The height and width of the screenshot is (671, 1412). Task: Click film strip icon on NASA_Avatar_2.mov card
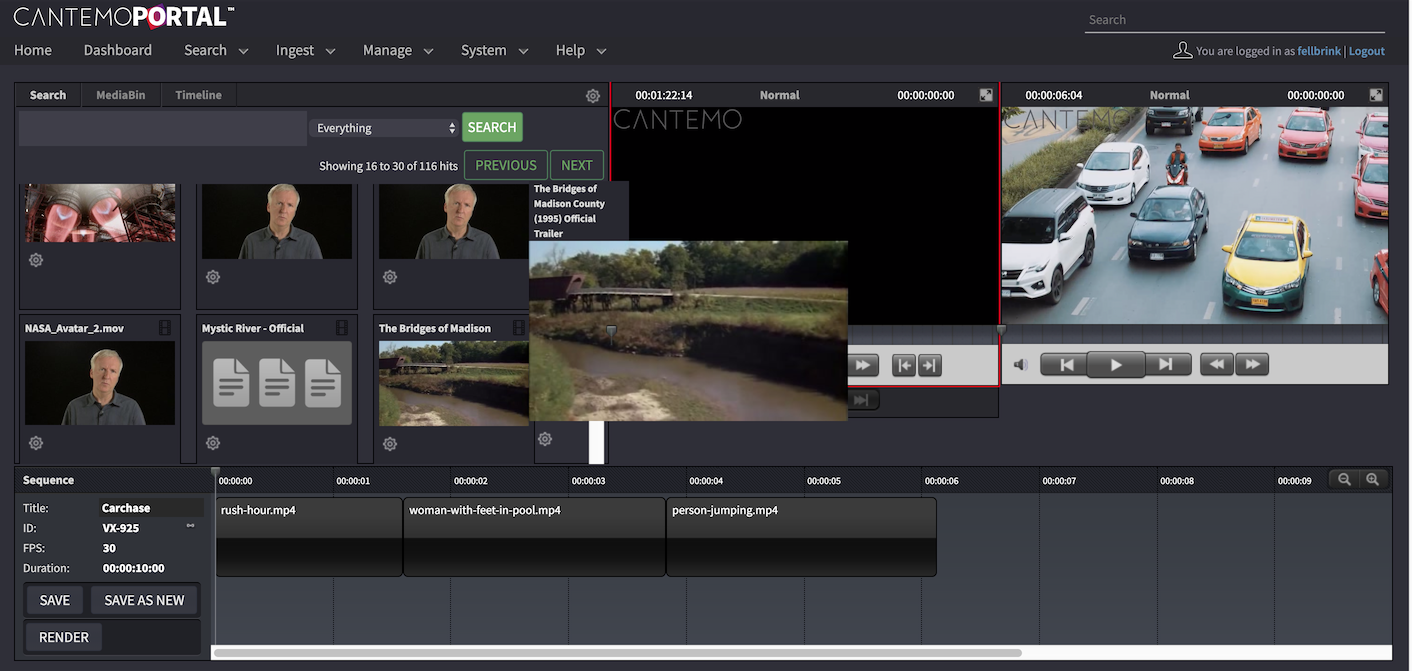tap(165, 328)
